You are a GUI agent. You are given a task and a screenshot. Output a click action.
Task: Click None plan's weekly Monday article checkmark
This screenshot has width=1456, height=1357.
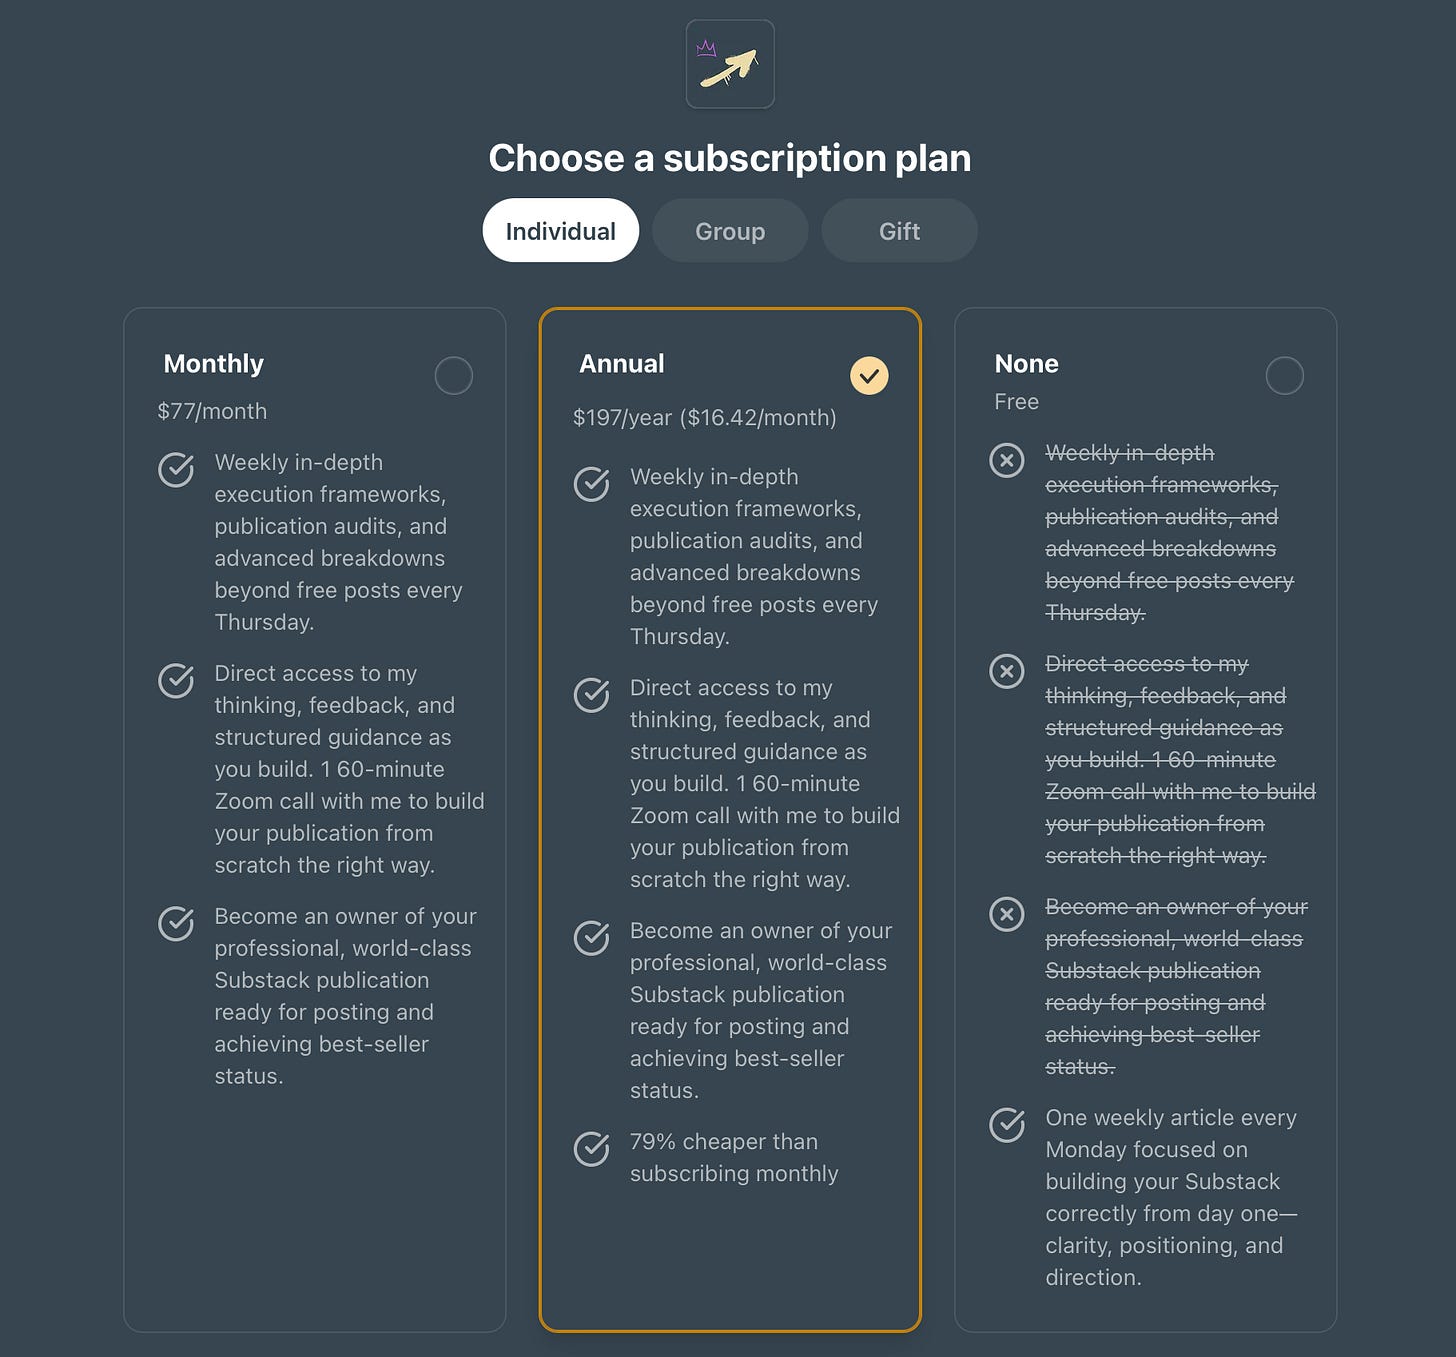point(1007,1124)
